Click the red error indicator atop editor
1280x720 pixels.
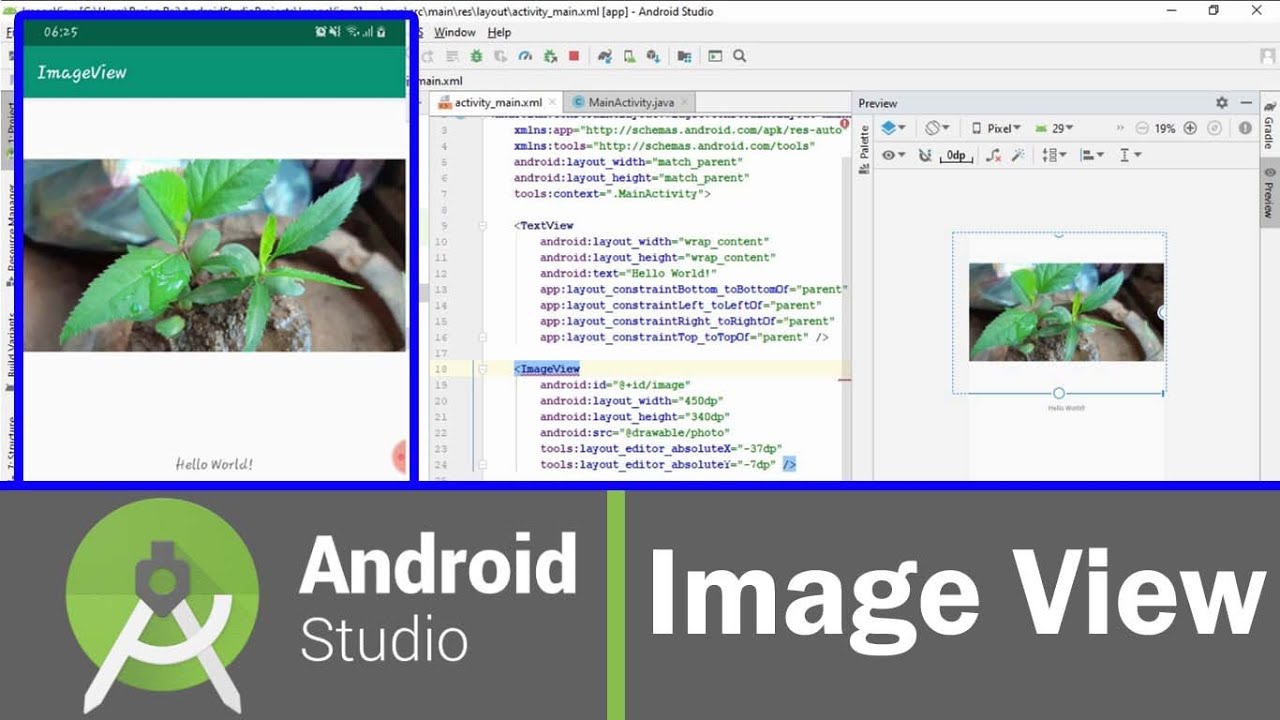pyautogui.click(x=846, y=124)
